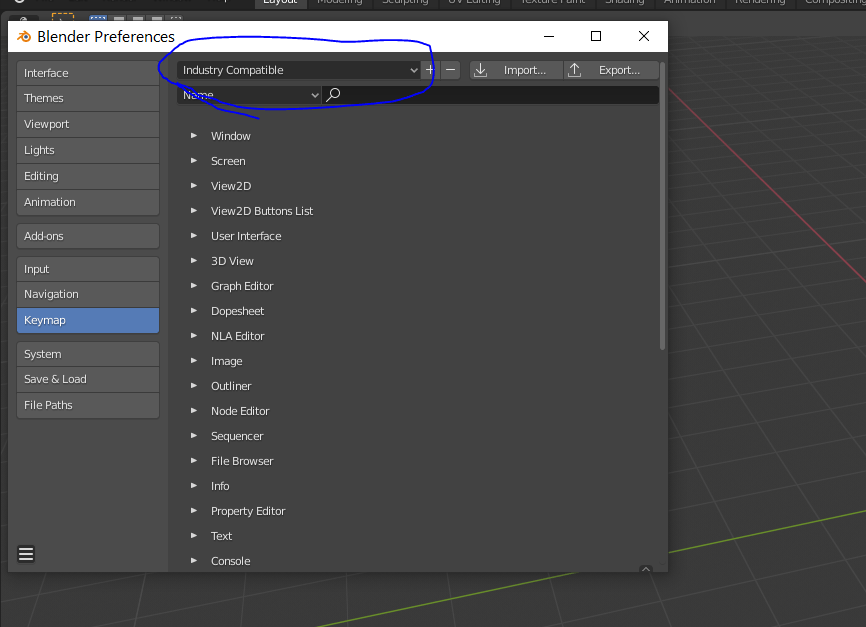Viewport: 866px width, 627px height.
Task: Expand the Graph Editor keymap tree
Action: pyautogui.click(x=193, y=285)
